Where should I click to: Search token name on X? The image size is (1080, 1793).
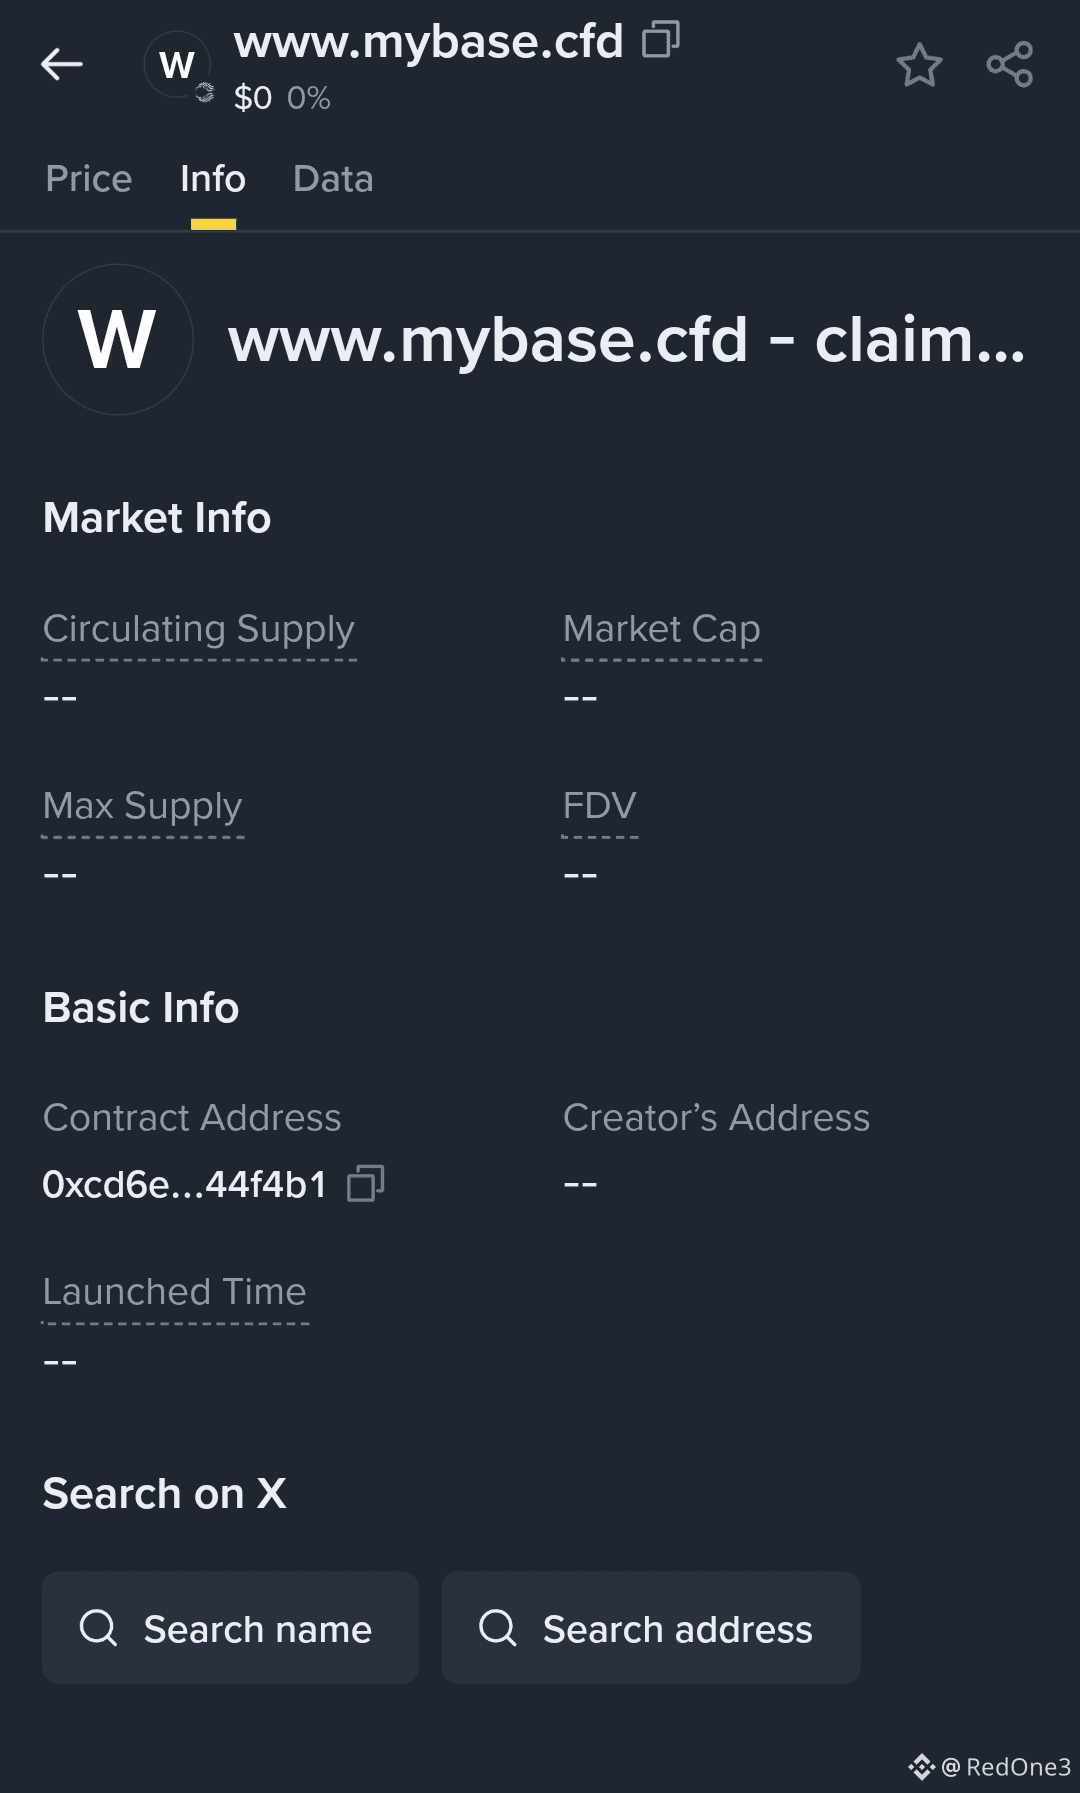pyautogui.click(x=230, y=1627)
